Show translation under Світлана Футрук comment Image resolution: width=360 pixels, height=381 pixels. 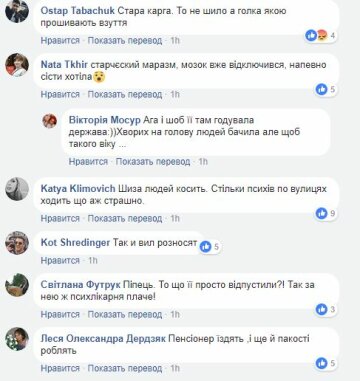point(125,314)
